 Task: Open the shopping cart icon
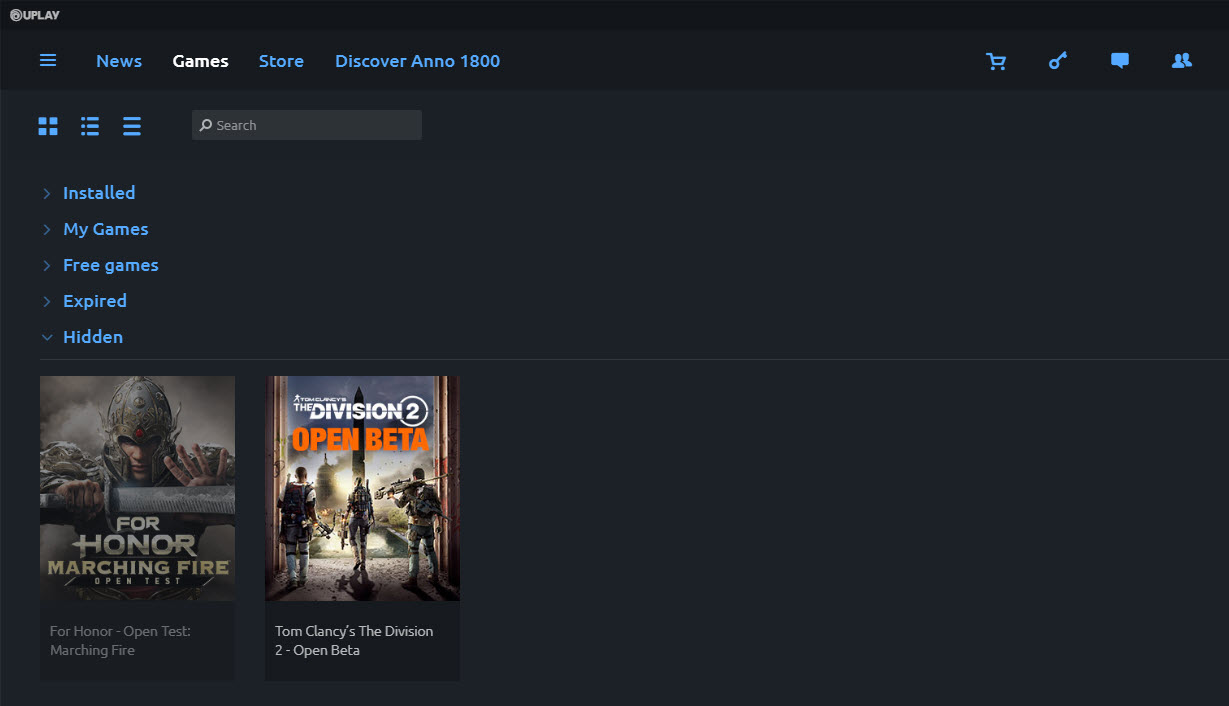[x=996, y=61]
